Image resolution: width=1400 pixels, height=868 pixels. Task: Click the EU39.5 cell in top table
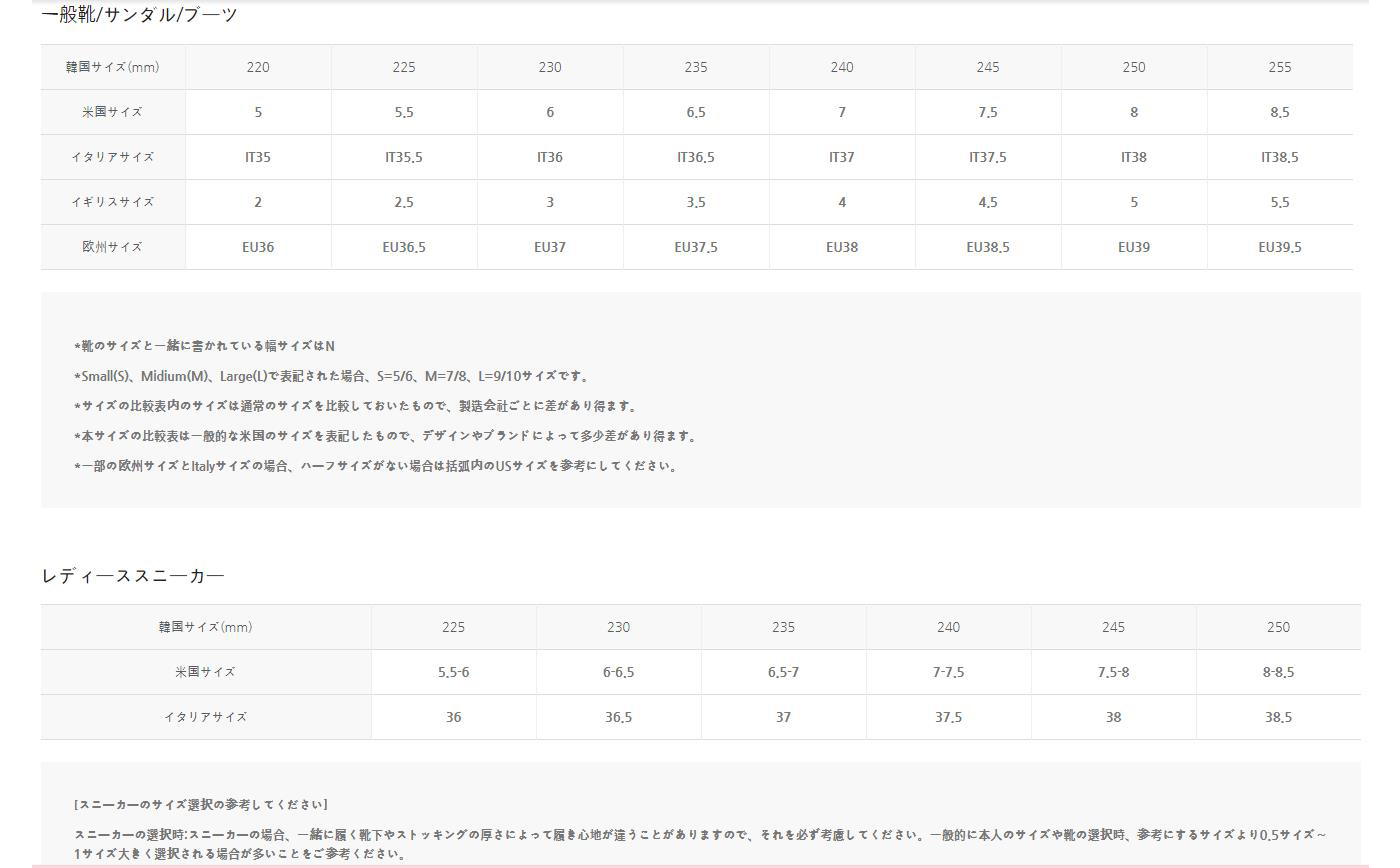(x=1279, y=247)
